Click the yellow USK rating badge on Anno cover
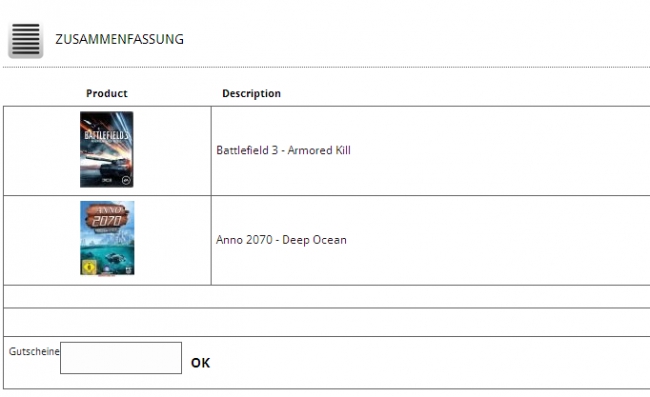 [x=89, y=267]
